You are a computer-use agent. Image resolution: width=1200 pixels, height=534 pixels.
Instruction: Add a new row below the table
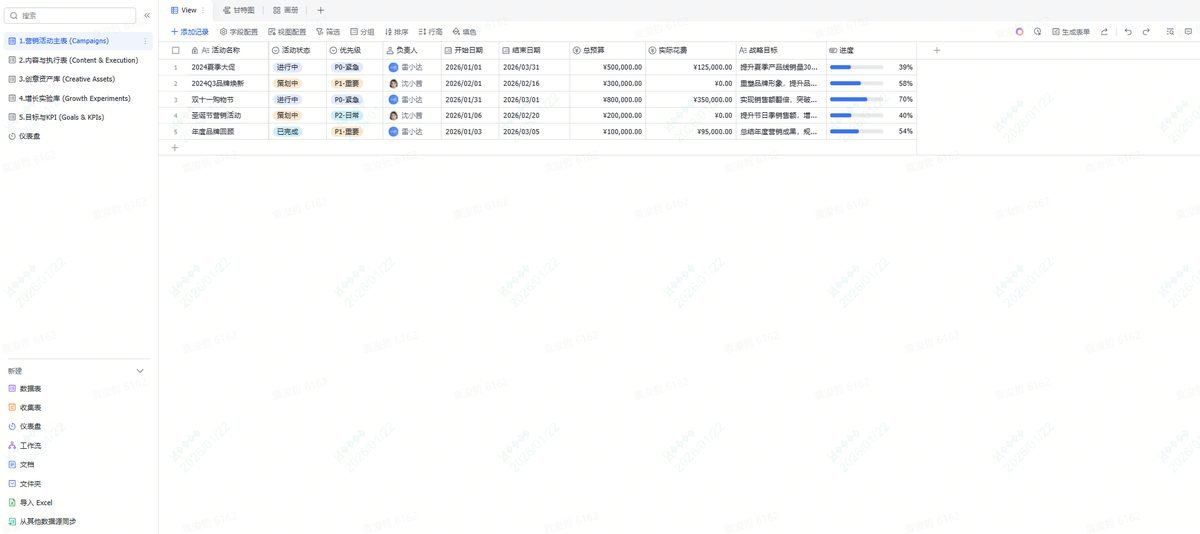(x=174, y=148)
